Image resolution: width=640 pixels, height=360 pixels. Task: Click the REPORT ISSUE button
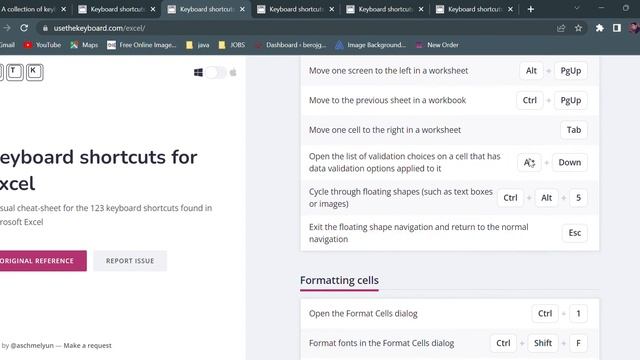click(x=130, y=261)
